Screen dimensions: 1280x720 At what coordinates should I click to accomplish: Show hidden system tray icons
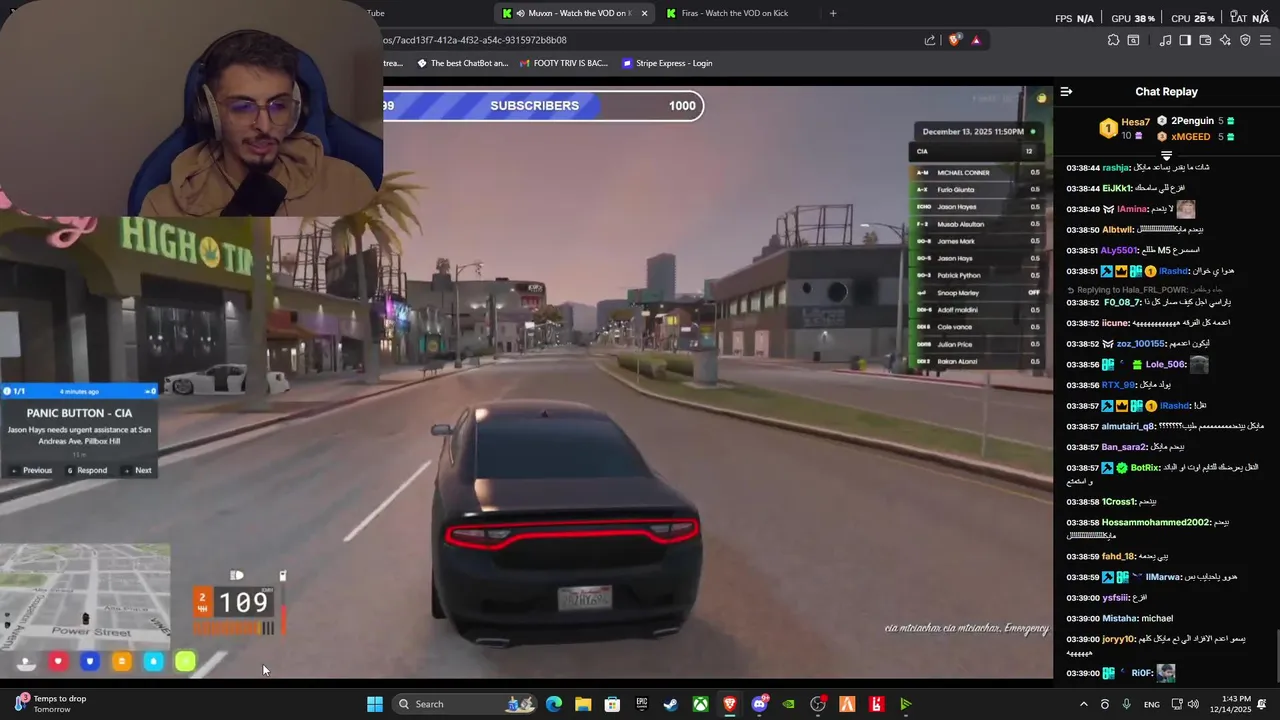pos(1083,704)
